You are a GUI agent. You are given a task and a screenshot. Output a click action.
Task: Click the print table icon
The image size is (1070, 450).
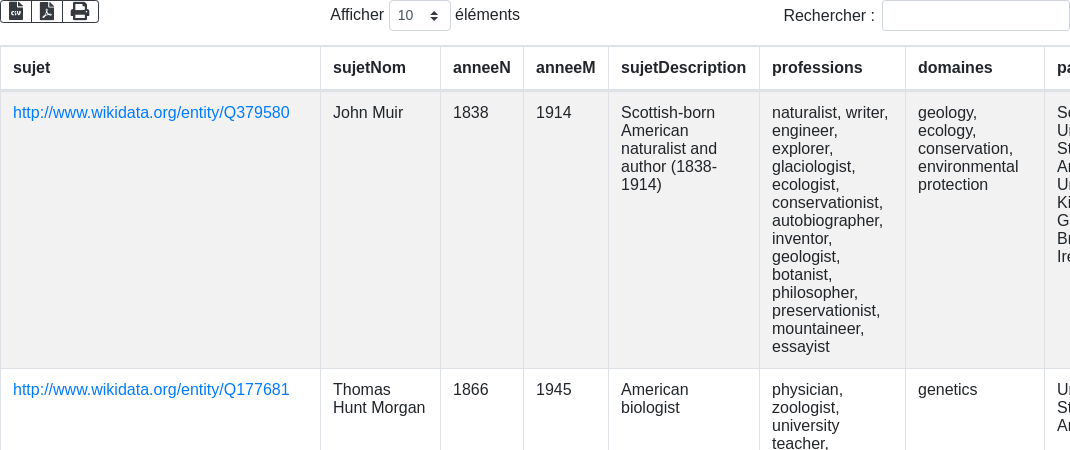[80, 11]
